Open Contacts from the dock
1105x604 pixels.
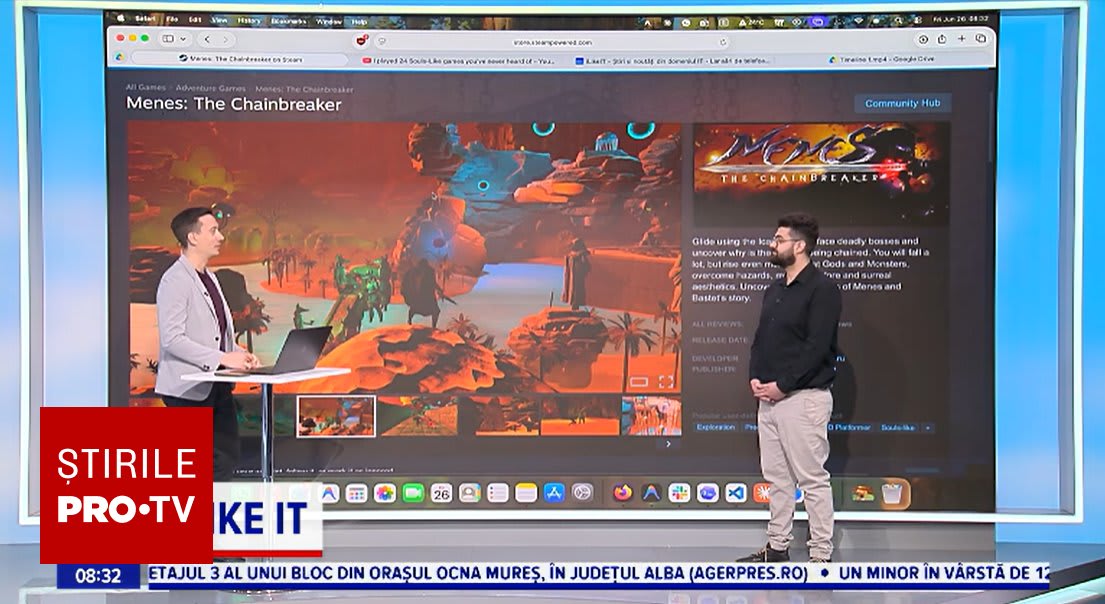tap(469, 493)
